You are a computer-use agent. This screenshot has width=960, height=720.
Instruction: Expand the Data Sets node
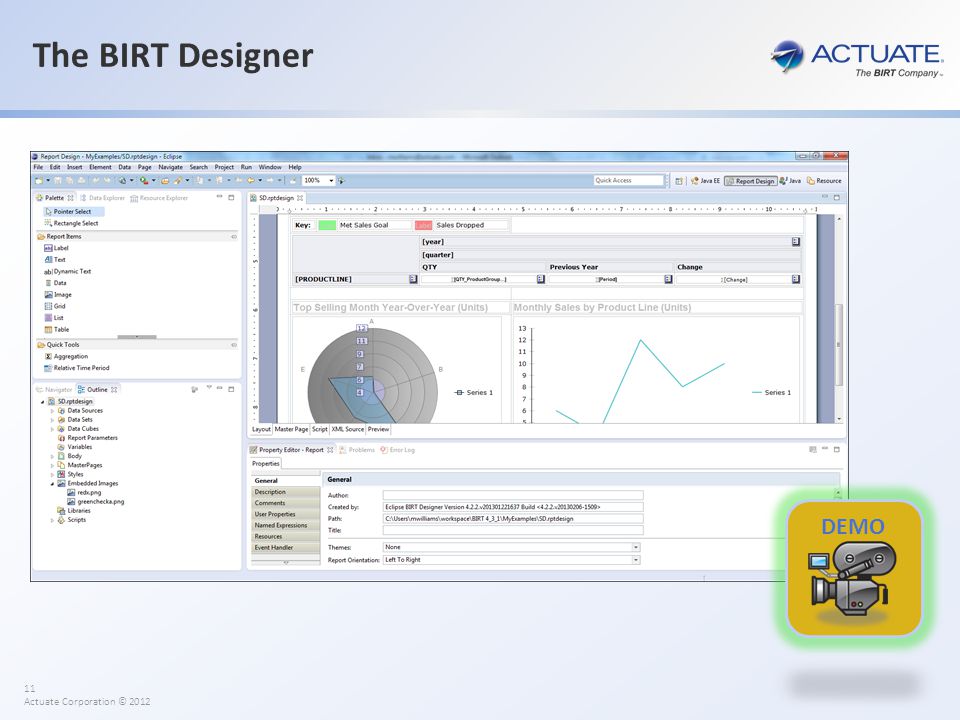click(52, 420)
